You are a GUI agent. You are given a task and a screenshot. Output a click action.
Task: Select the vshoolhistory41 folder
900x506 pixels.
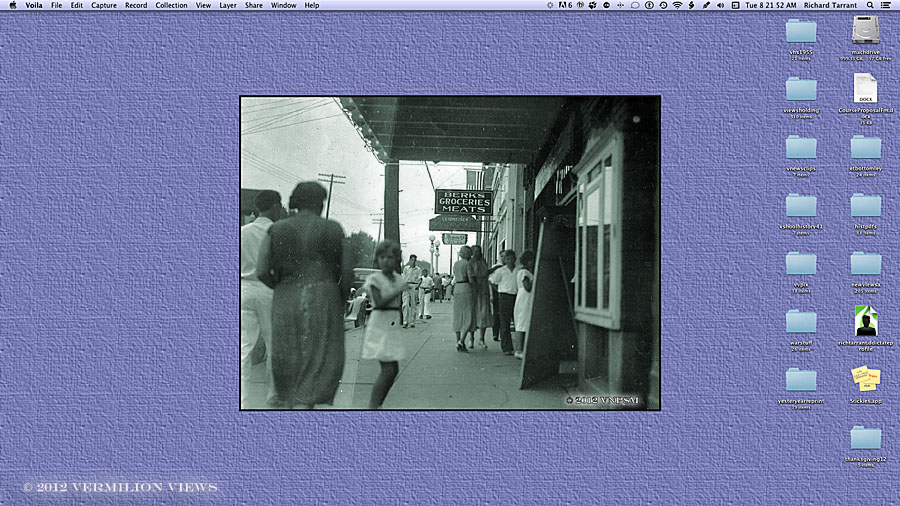click(801, 206)
